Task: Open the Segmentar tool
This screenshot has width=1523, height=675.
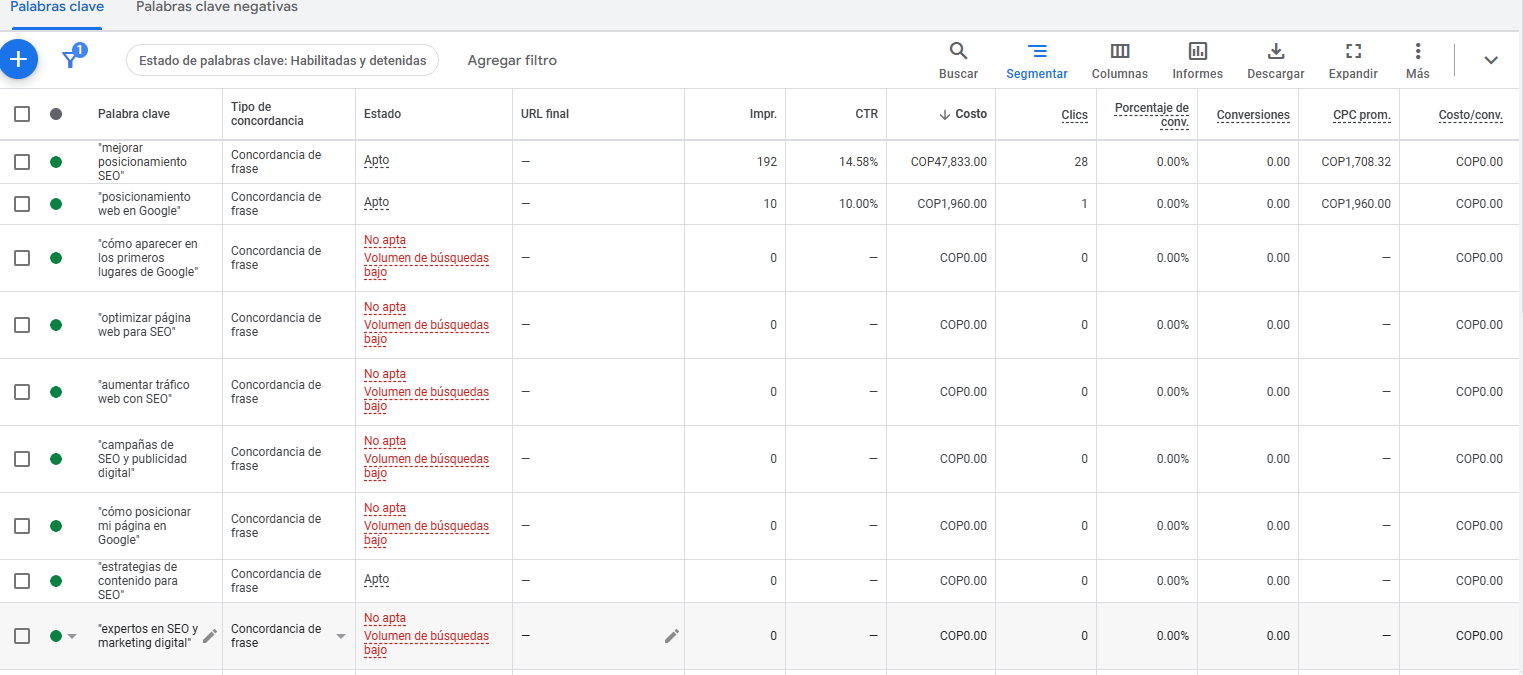Action: (1036, 52)
